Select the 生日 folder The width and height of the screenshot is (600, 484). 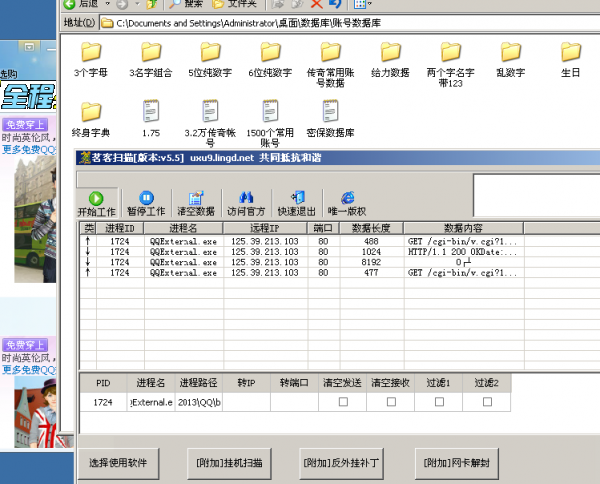coord(571,59)
